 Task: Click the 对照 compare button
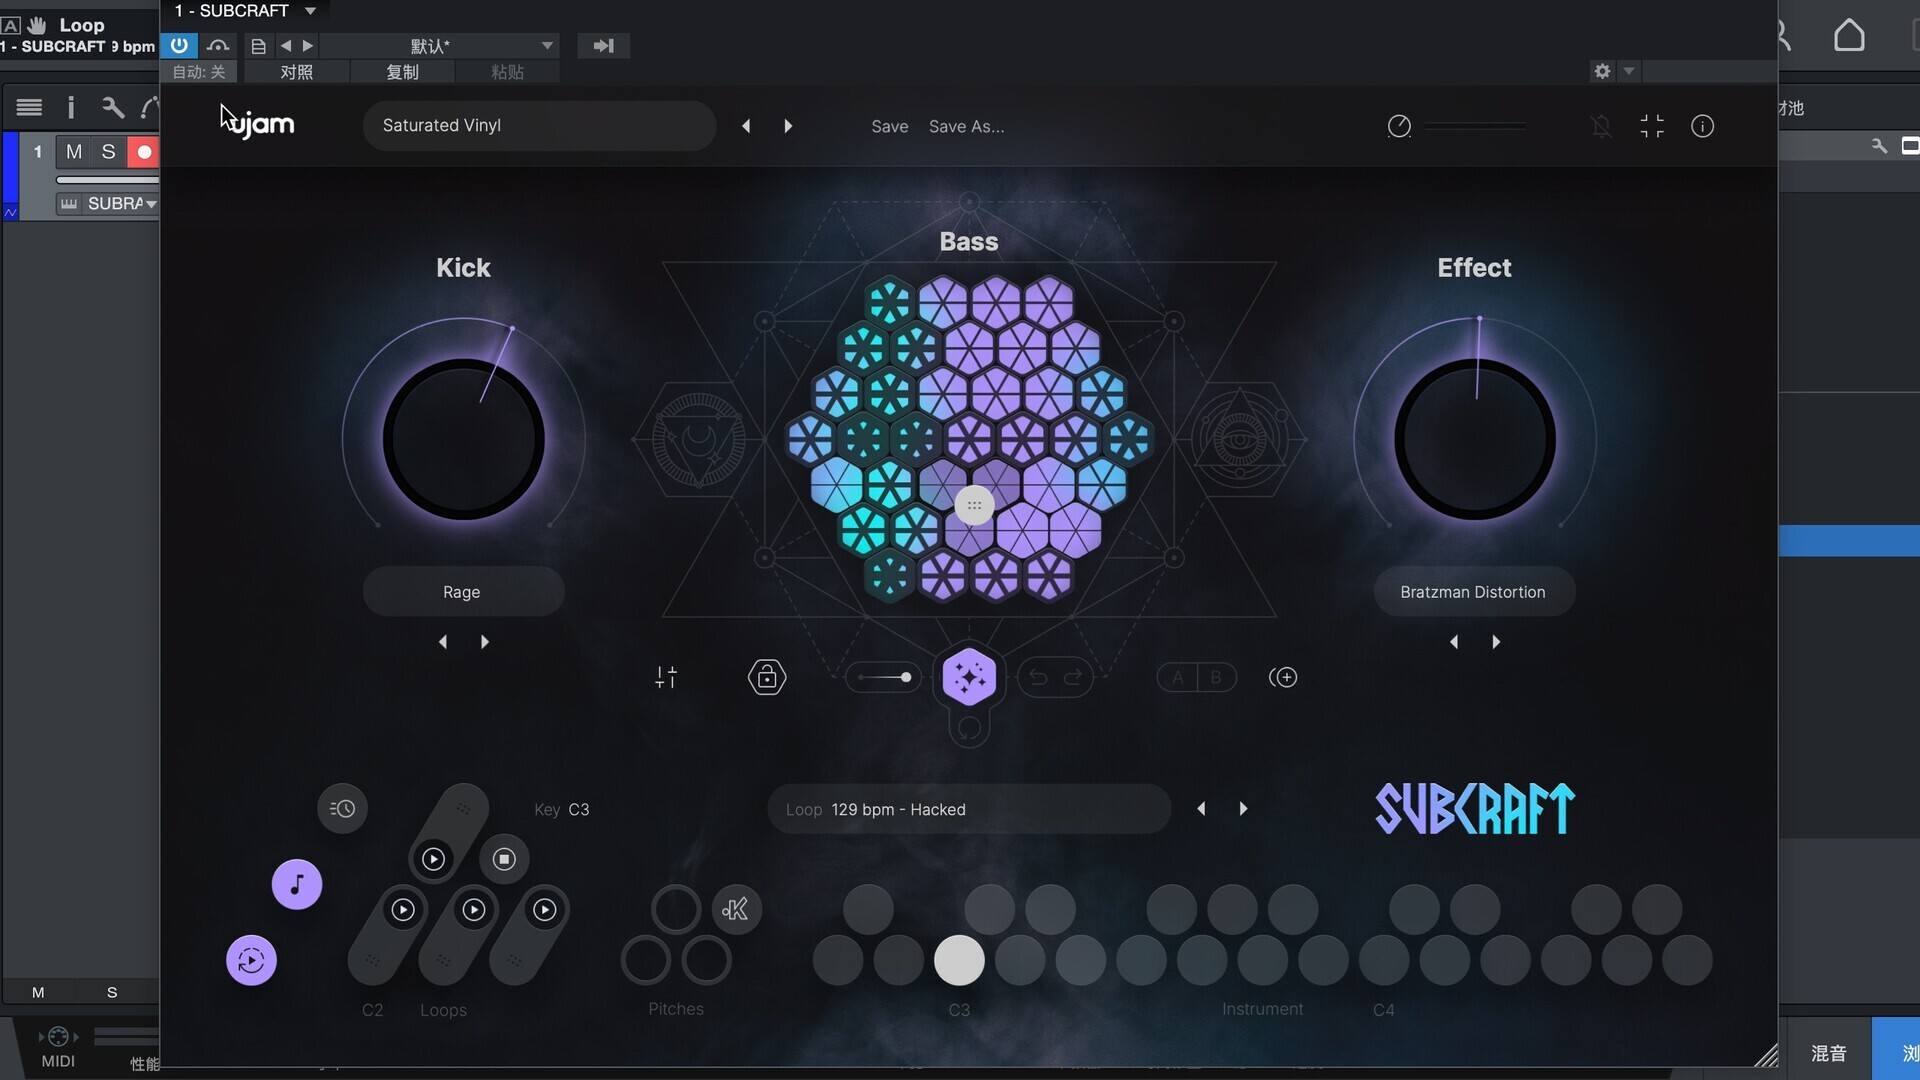[x=296, y=72]
